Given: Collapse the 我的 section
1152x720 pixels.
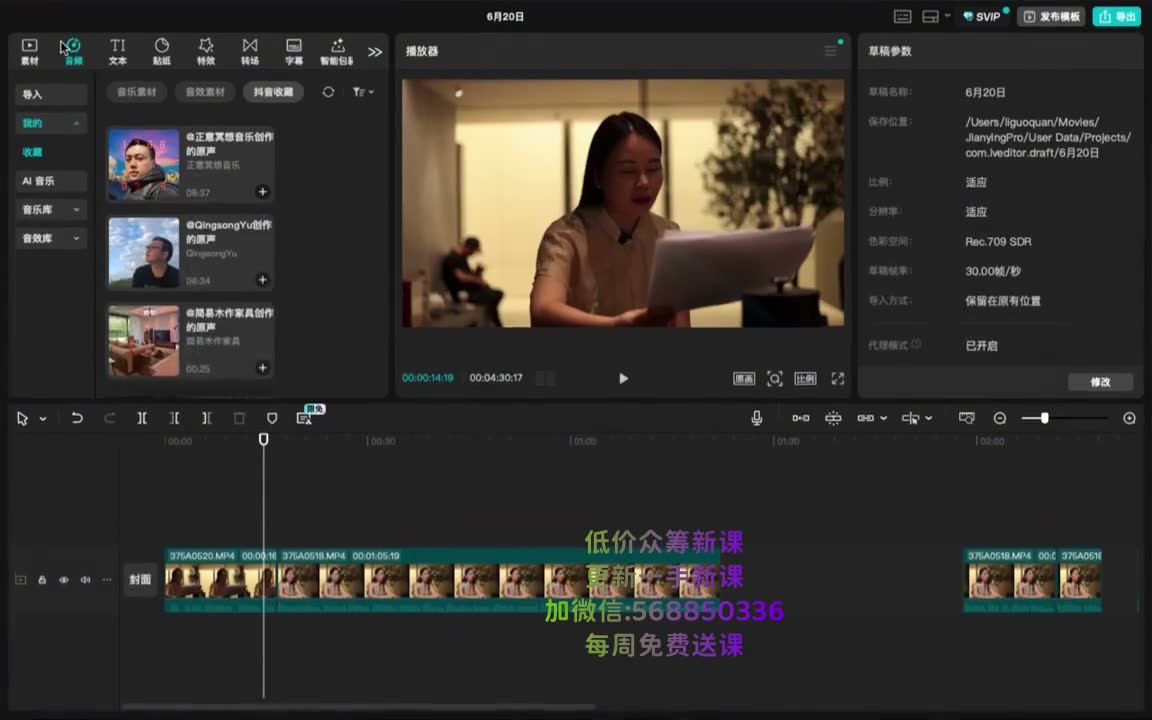Looking at the screenshot, I should coord(51,123).
